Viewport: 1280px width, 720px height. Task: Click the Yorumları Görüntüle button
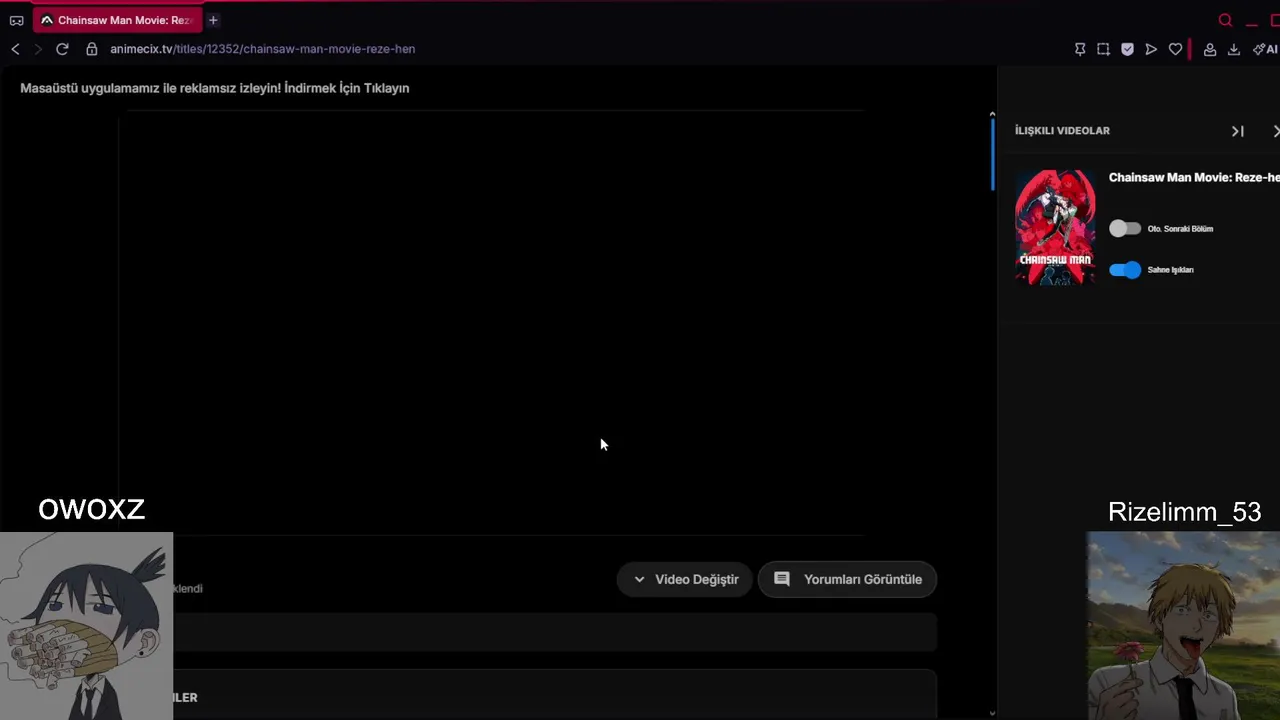coord(847,579)
